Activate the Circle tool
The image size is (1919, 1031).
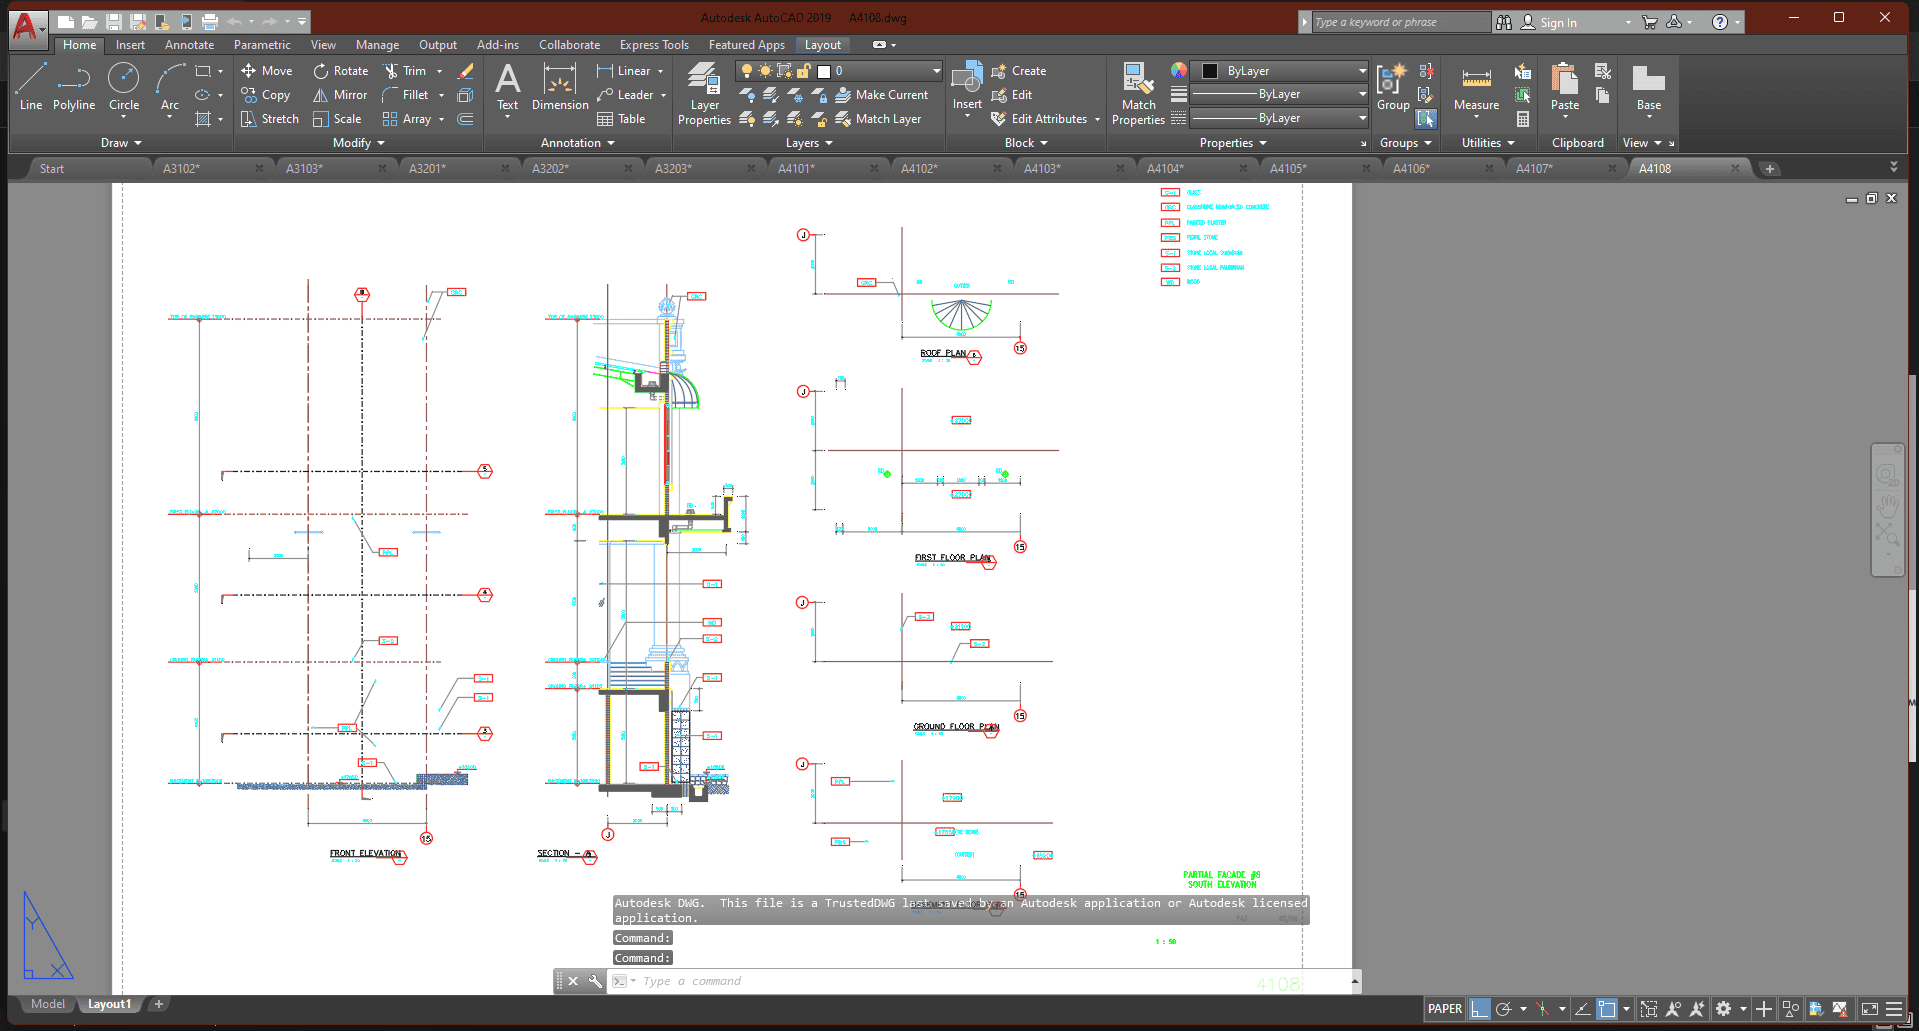coord(123,88)
